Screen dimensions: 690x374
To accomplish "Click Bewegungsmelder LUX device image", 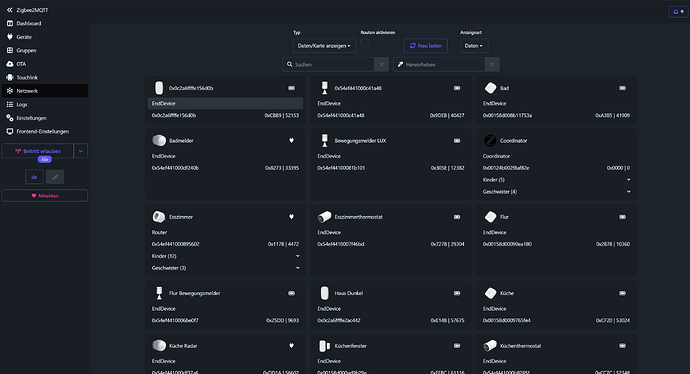I will click(x=324, y=140).
